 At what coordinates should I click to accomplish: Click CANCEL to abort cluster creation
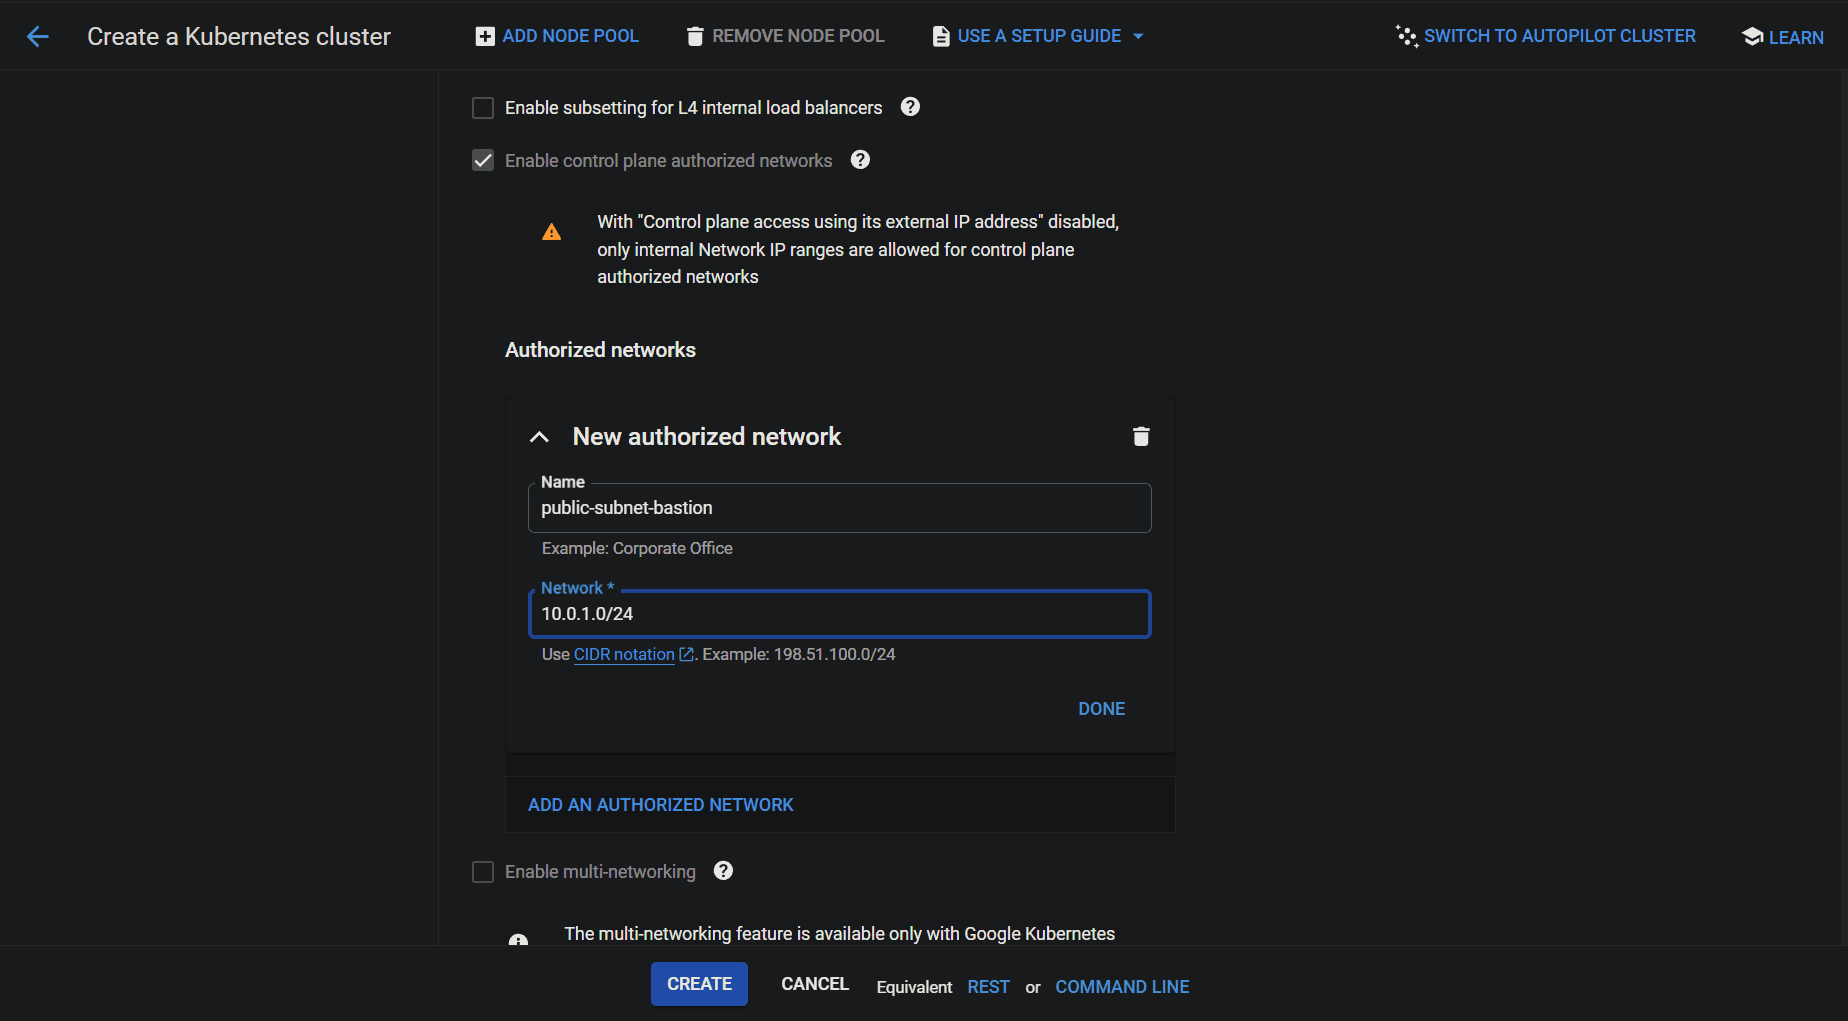point(814,984)
